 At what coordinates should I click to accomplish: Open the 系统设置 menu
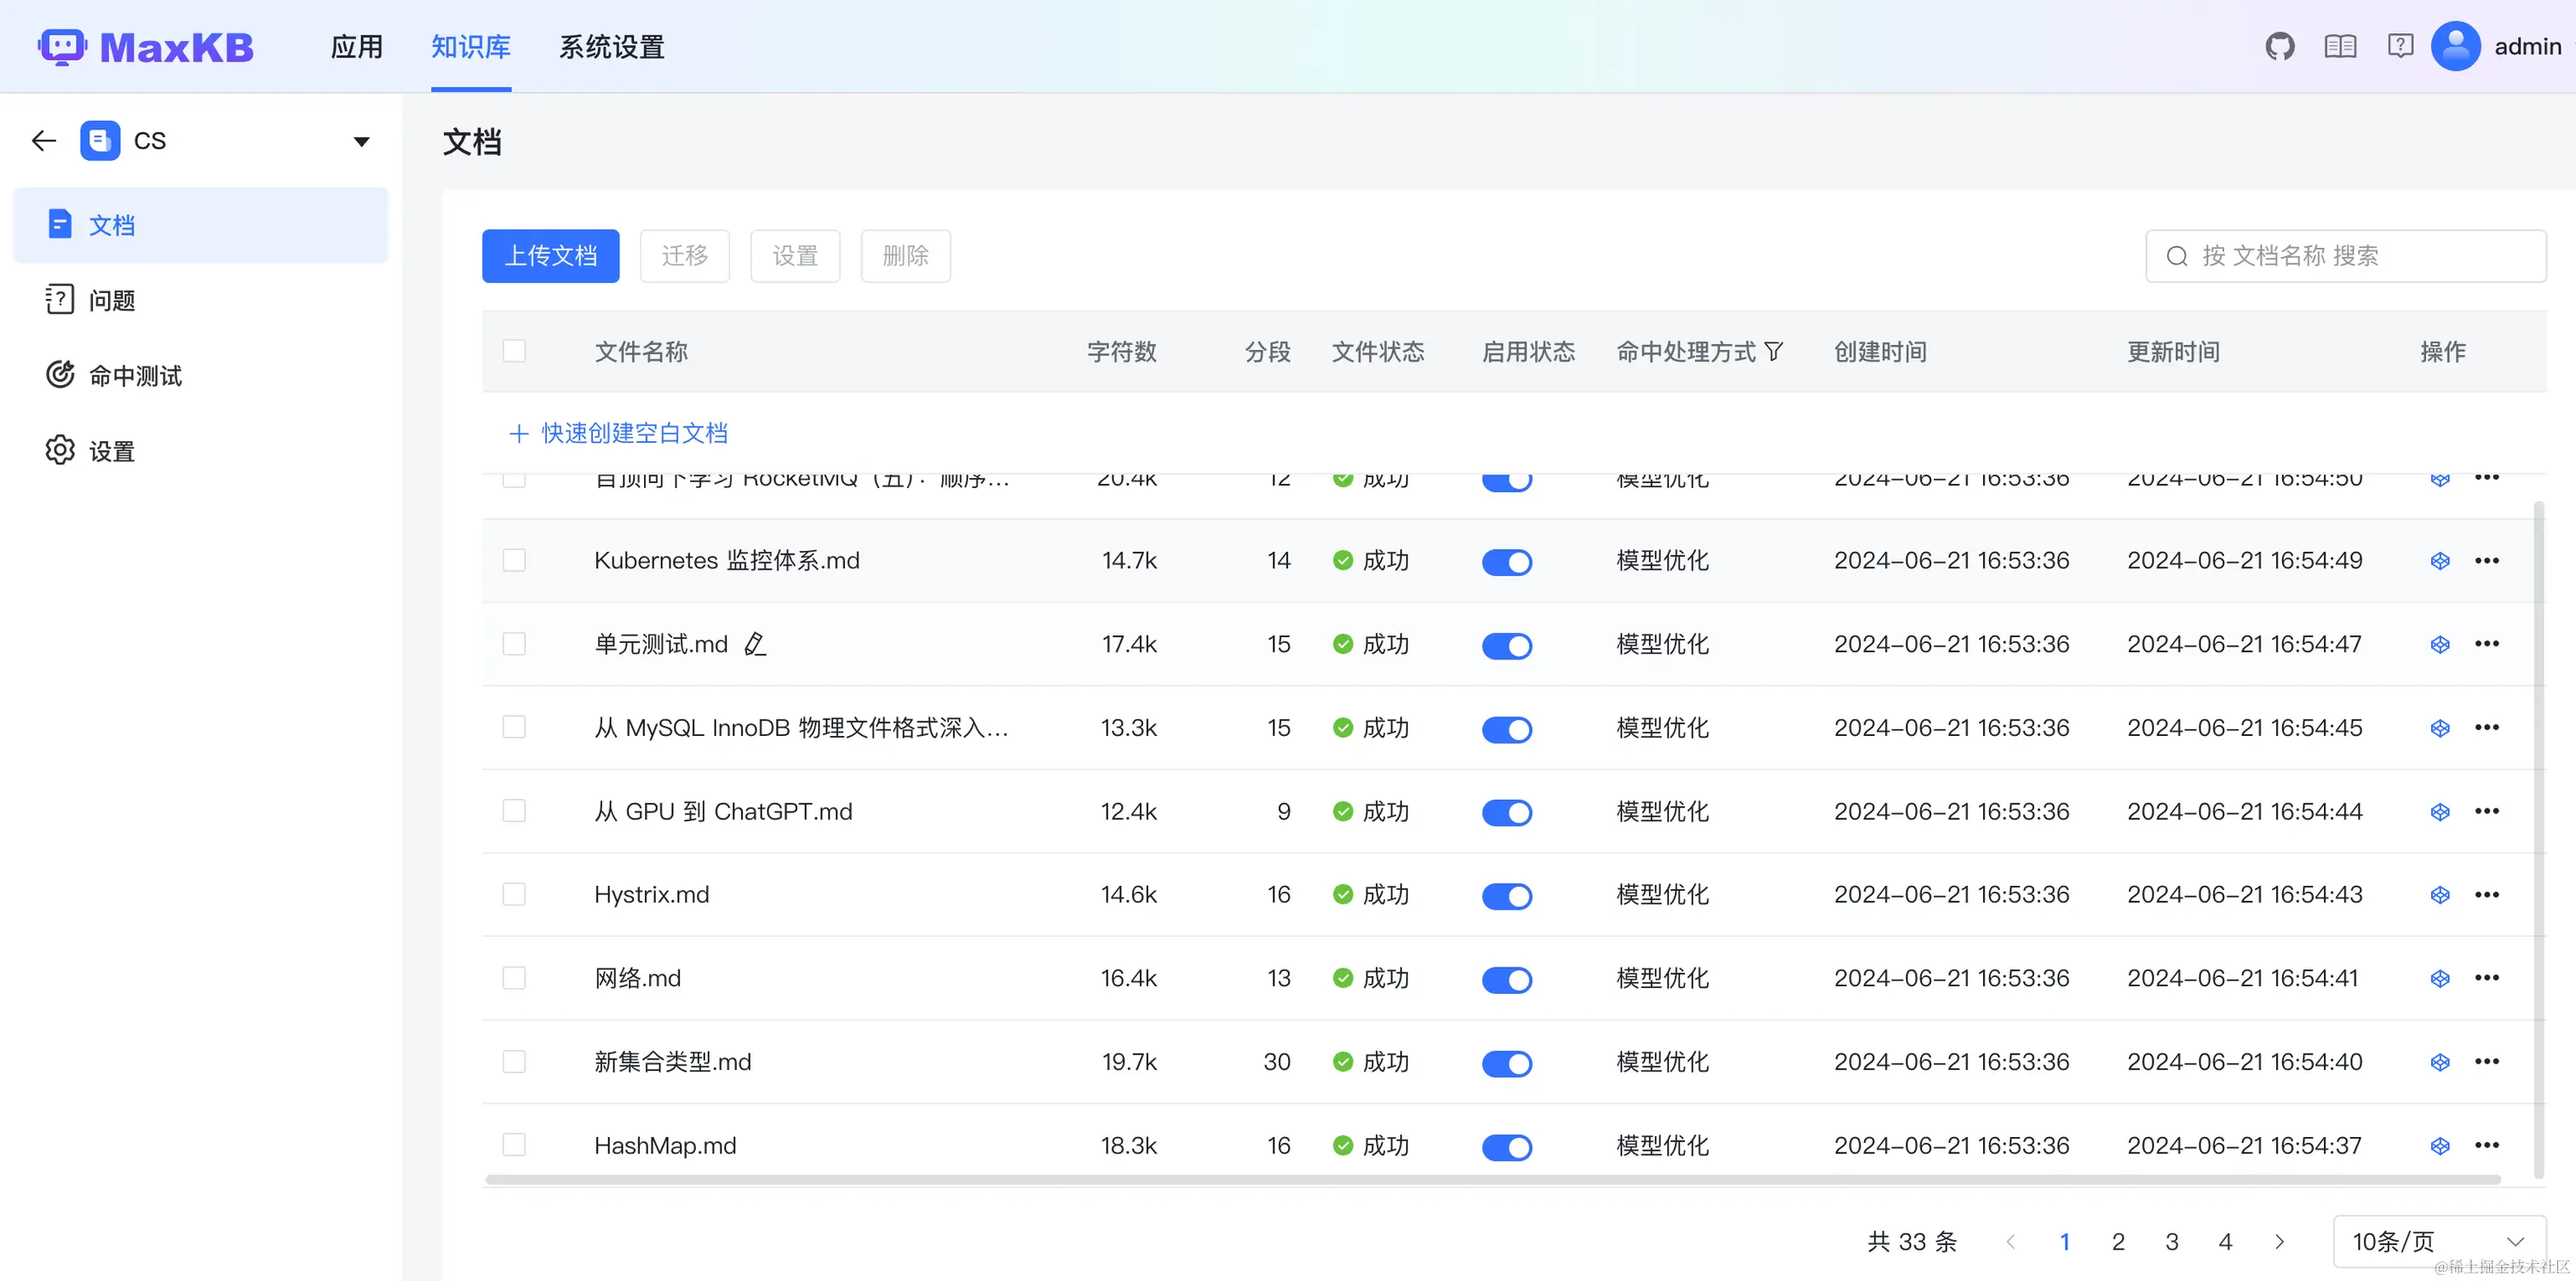[x=610, y=46]
